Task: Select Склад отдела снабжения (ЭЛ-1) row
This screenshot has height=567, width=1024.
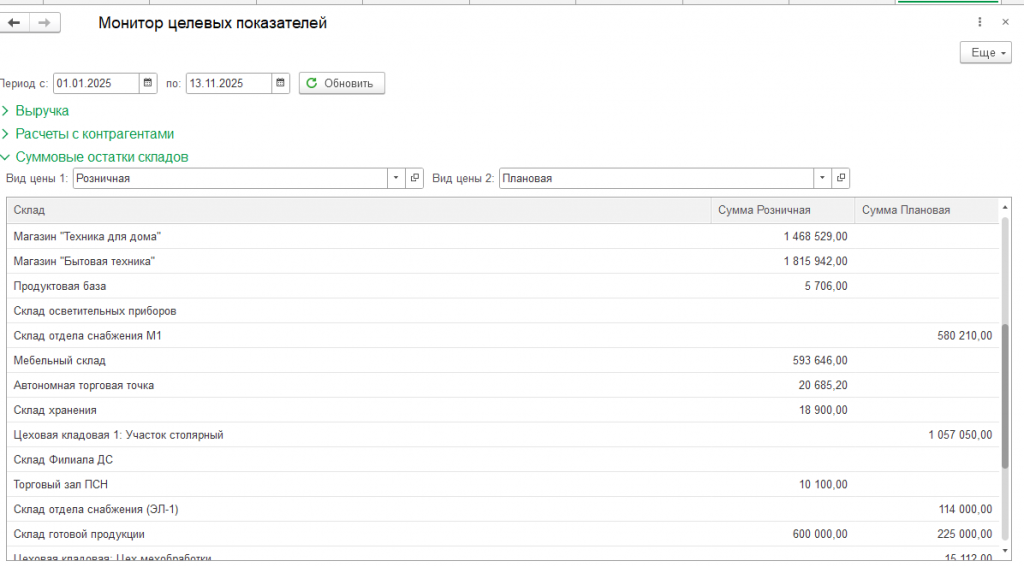Action: 503,510
